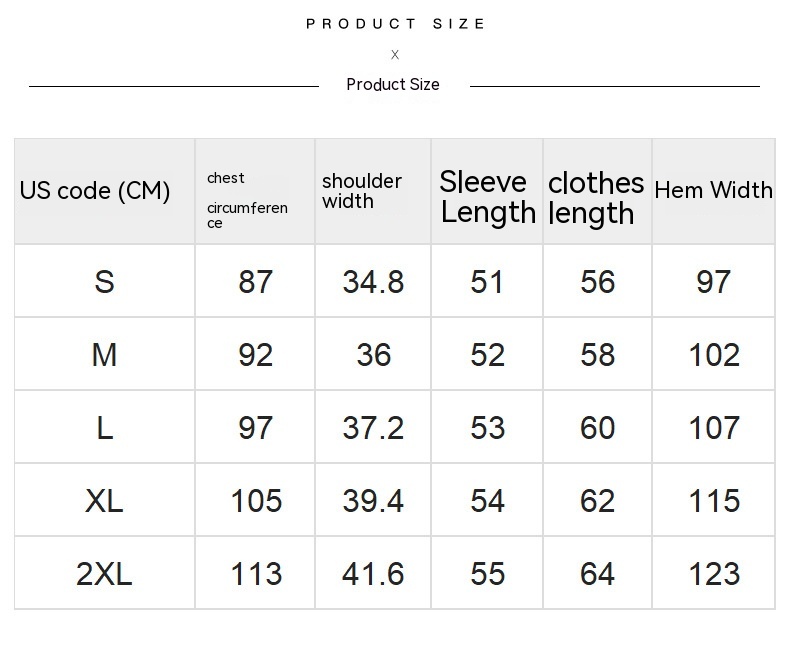Click the 34.8 shoulder width value
Screen dimensions: 790x666
pos(373,282)
